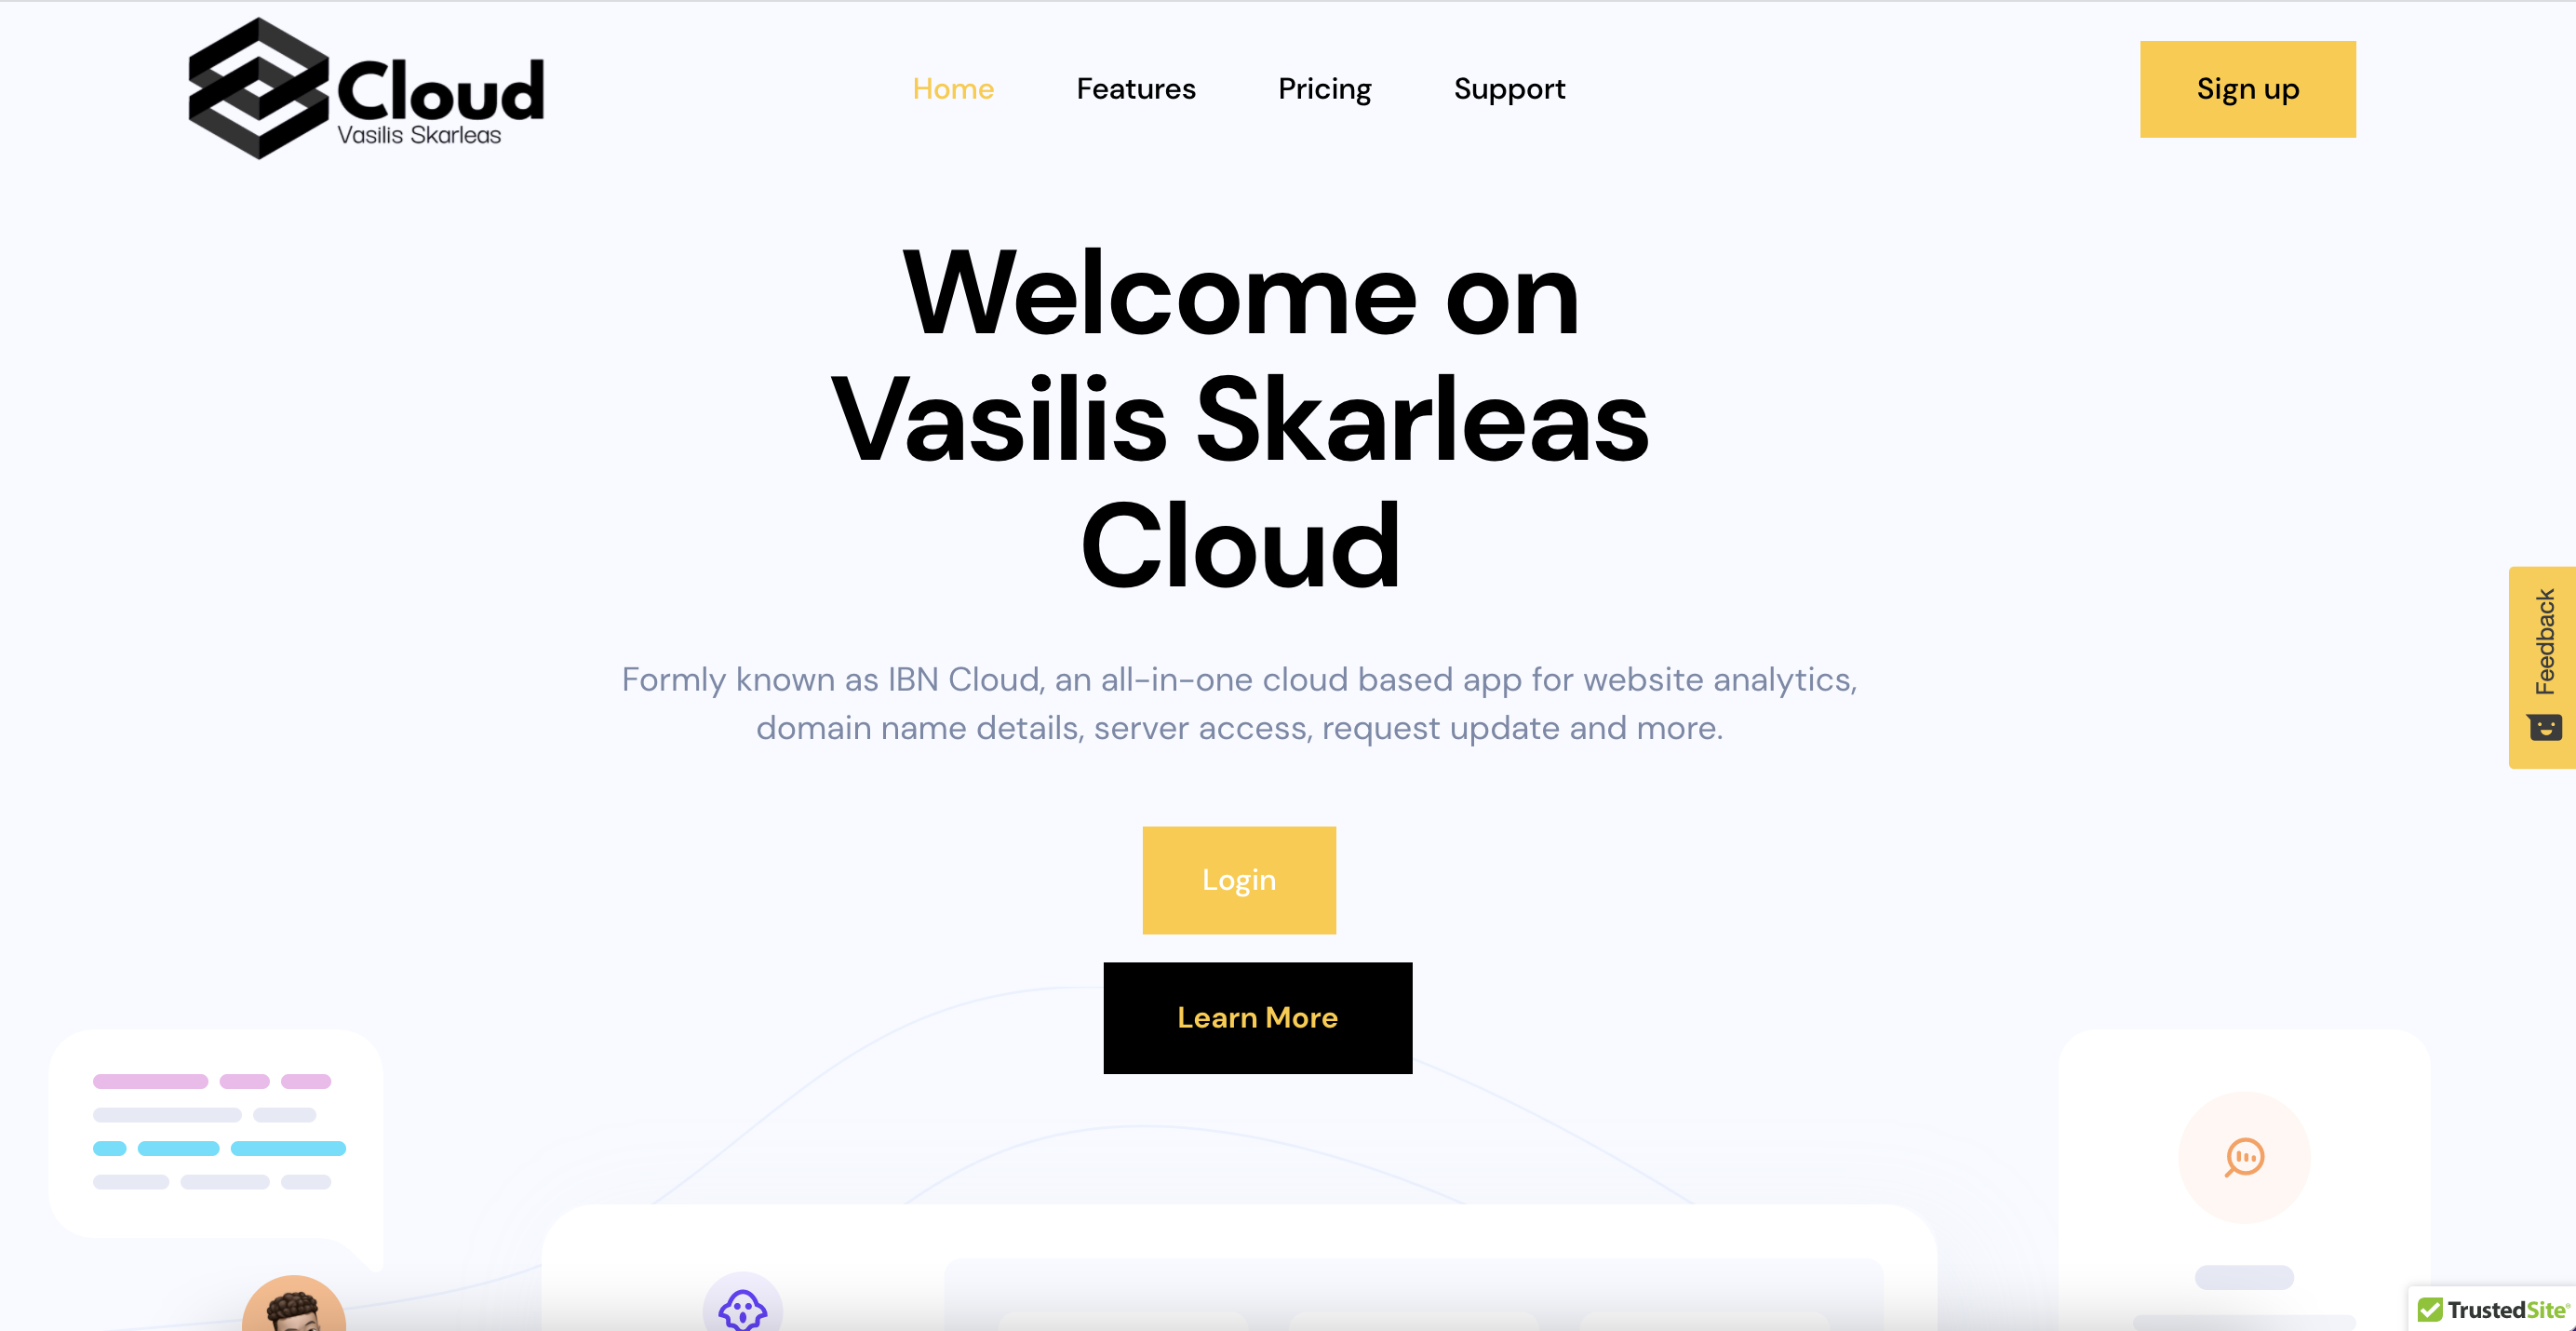The height and width of the screenshot is (1331, 2576).
Task: Select the Home navigation tab
Action: tap(954, 88)
